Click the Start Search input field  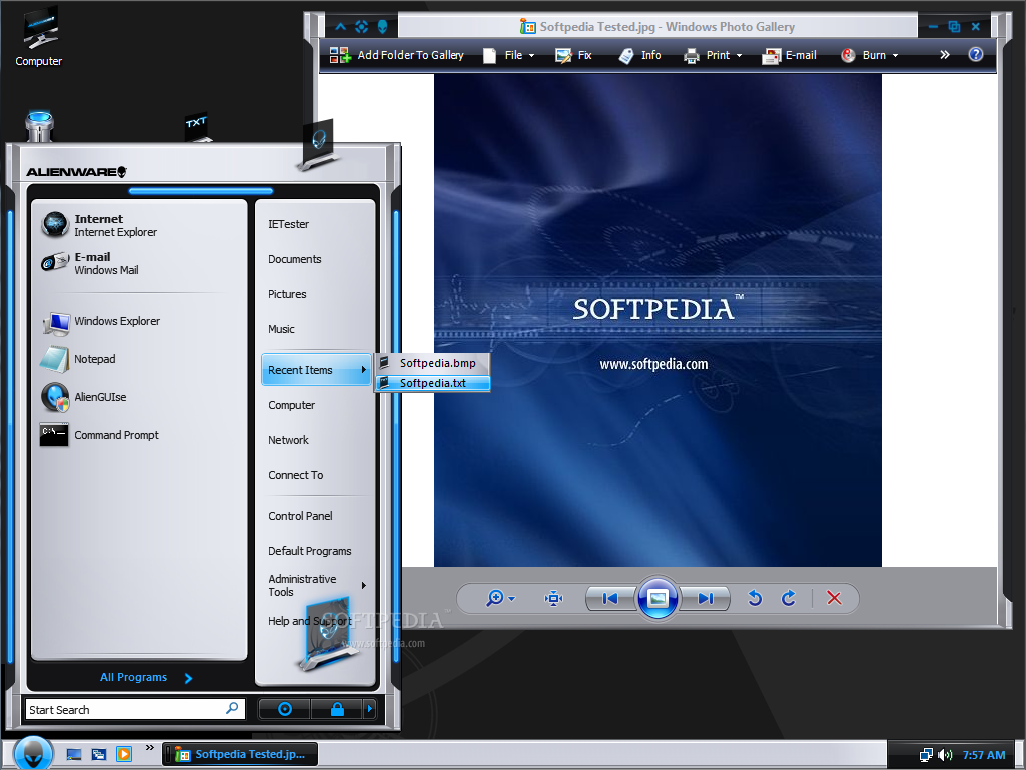(x=135, y=710)
